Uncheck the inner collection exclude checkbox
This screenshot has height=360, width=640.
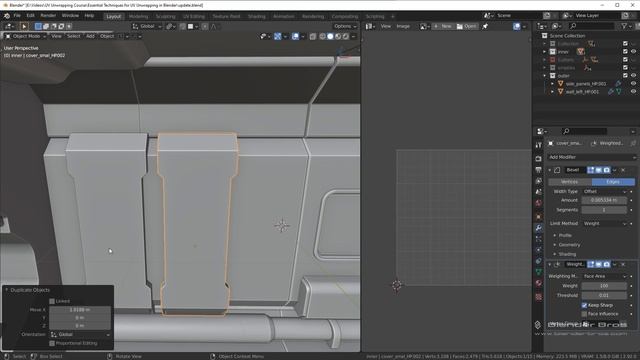click(625, 52)
